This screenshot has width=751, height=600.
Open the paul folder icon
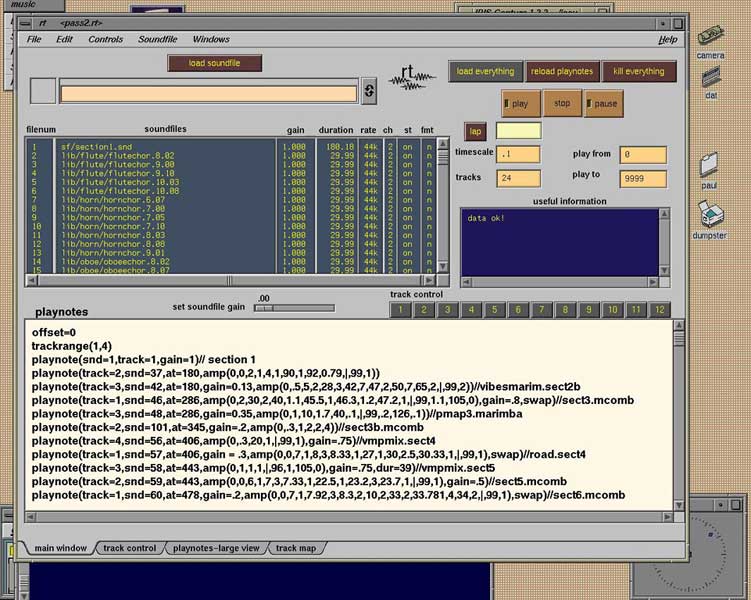(710, 167)
